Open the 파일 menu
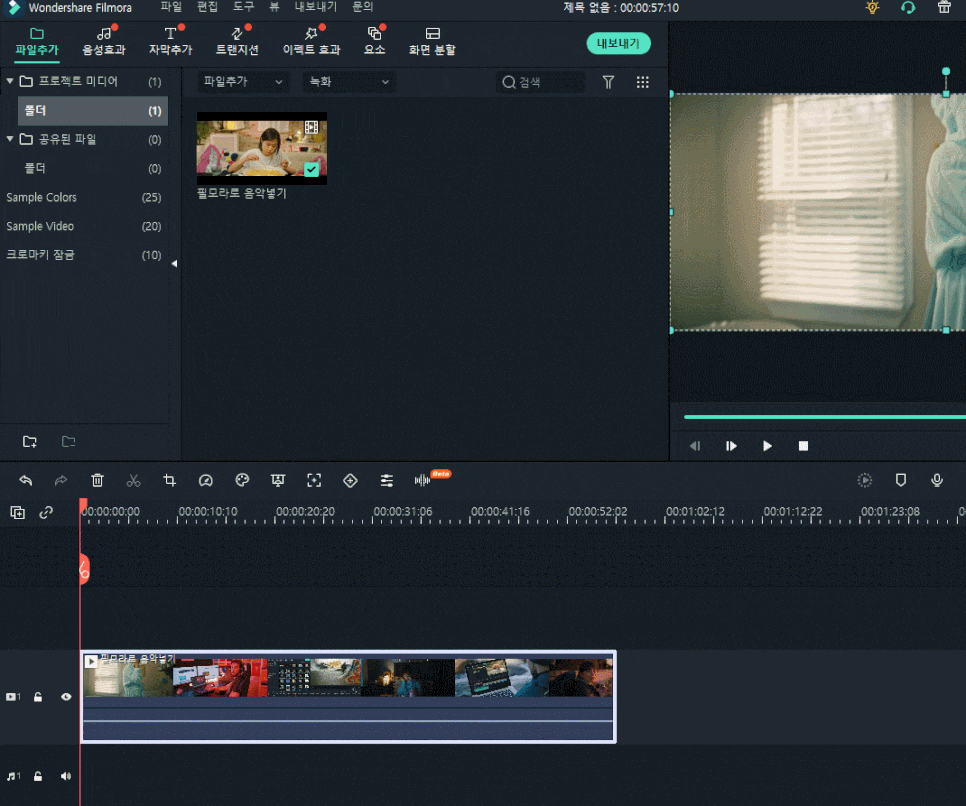Screen dimensions: 966x806 [x=171, y=7]
